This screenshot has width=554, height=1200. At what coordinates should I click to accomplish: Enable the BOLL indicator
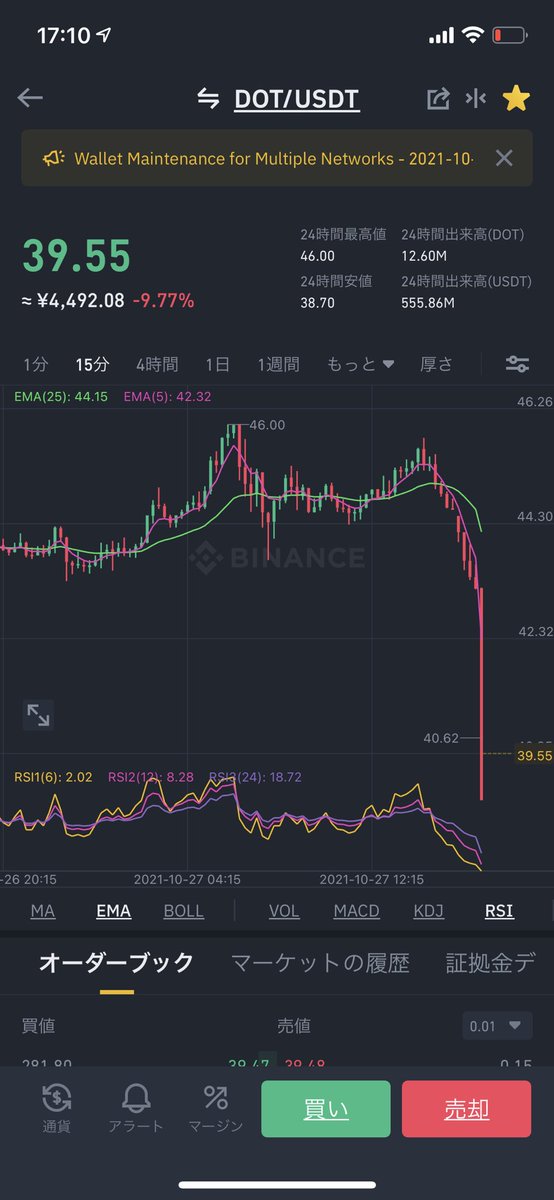point(184,911)
